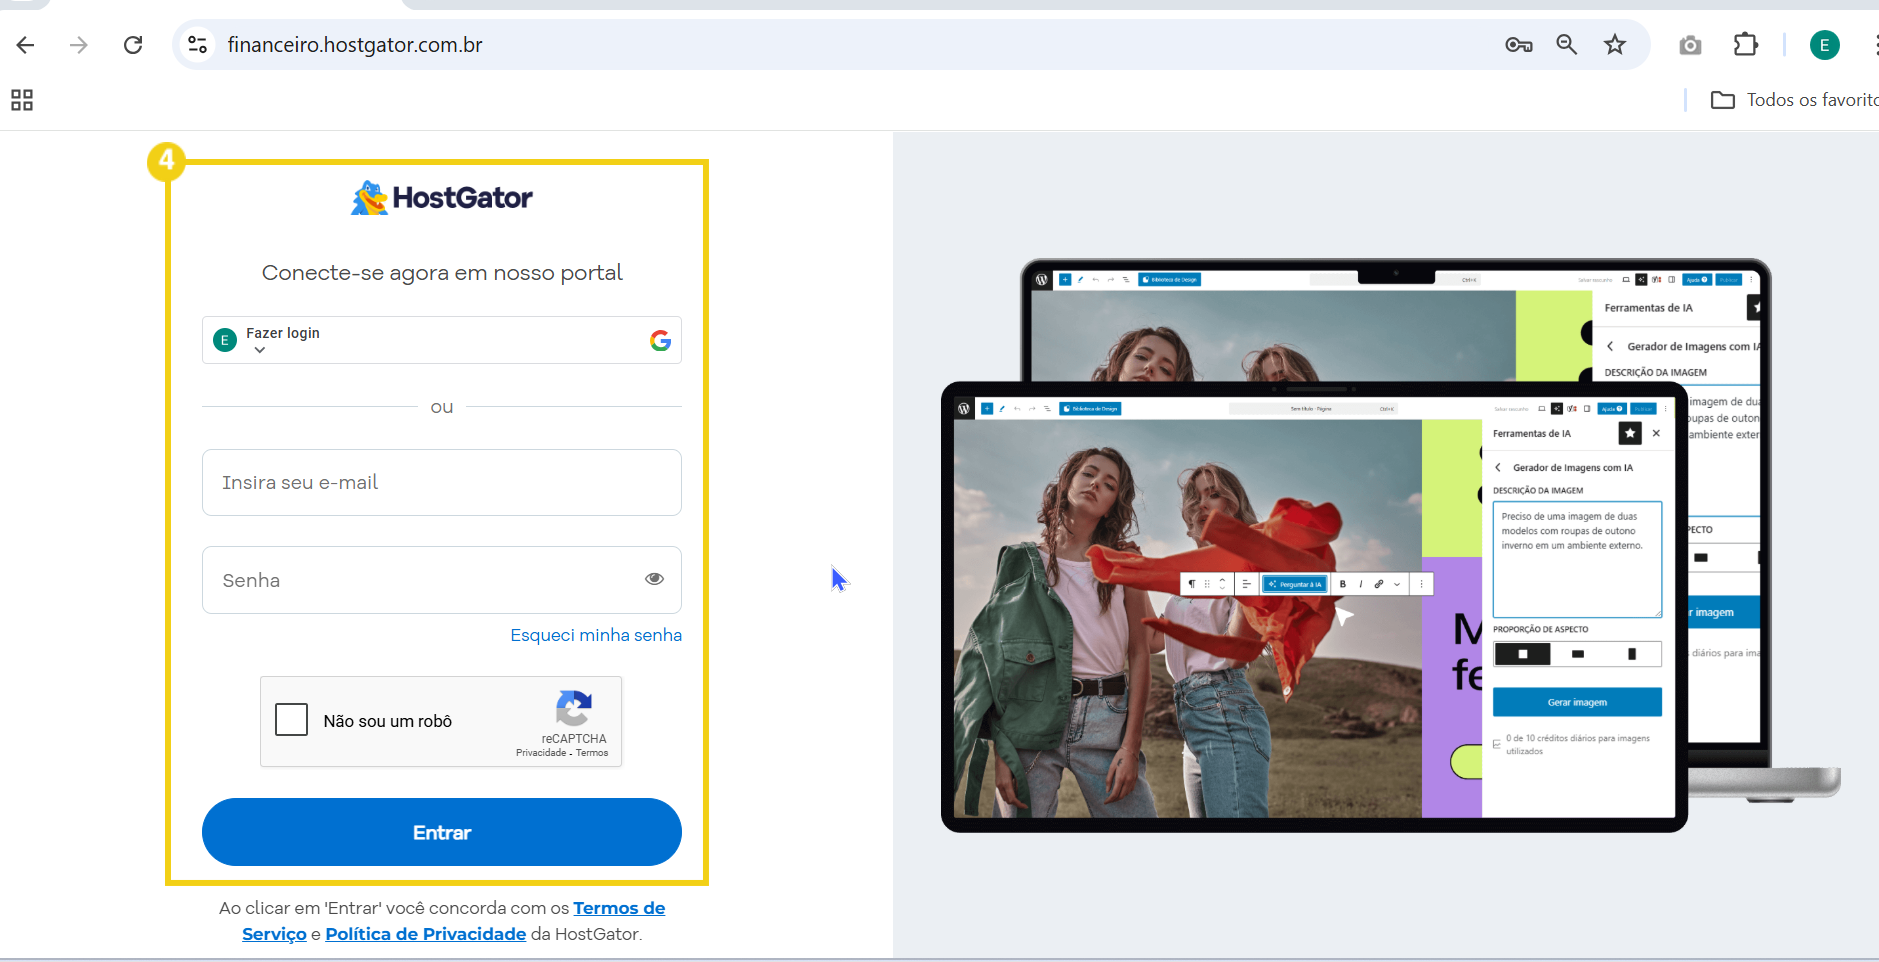The height and width of the screenshot is (962, 1879).
Task: Open the saved passwords key icon
Action: coord(1519,45)
